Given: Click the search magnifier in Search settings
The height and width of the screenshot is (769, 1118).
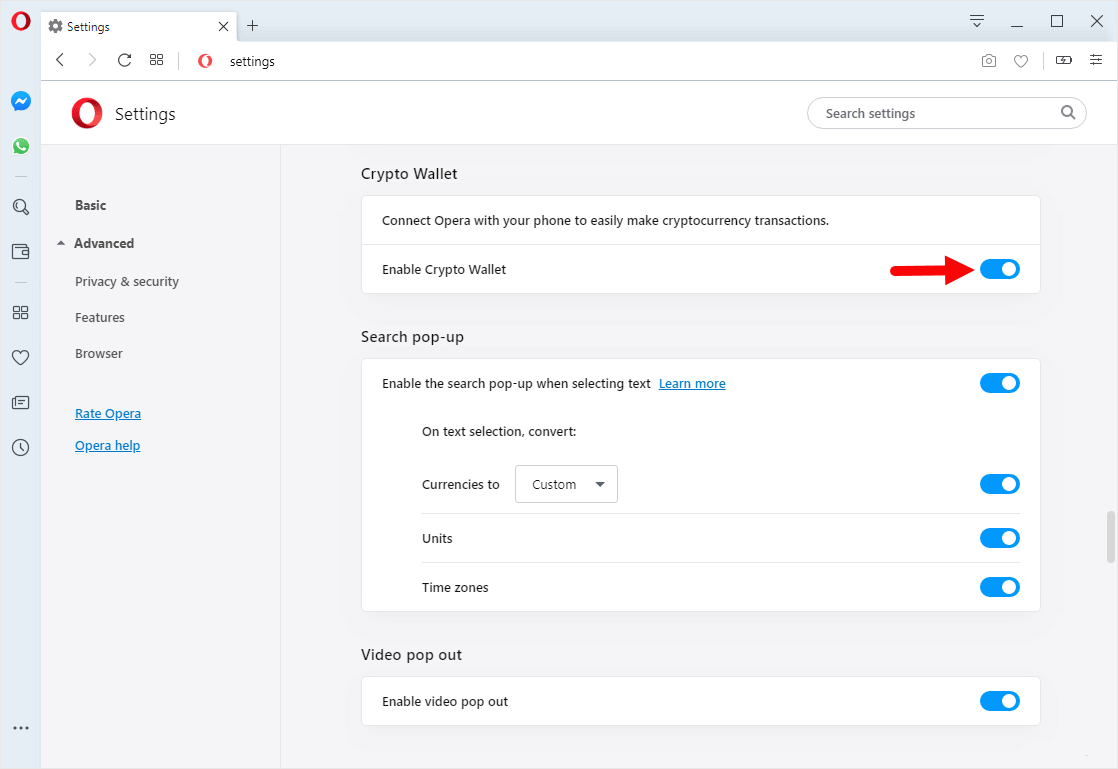Looking at the screenshot, I should [1067, 113].
